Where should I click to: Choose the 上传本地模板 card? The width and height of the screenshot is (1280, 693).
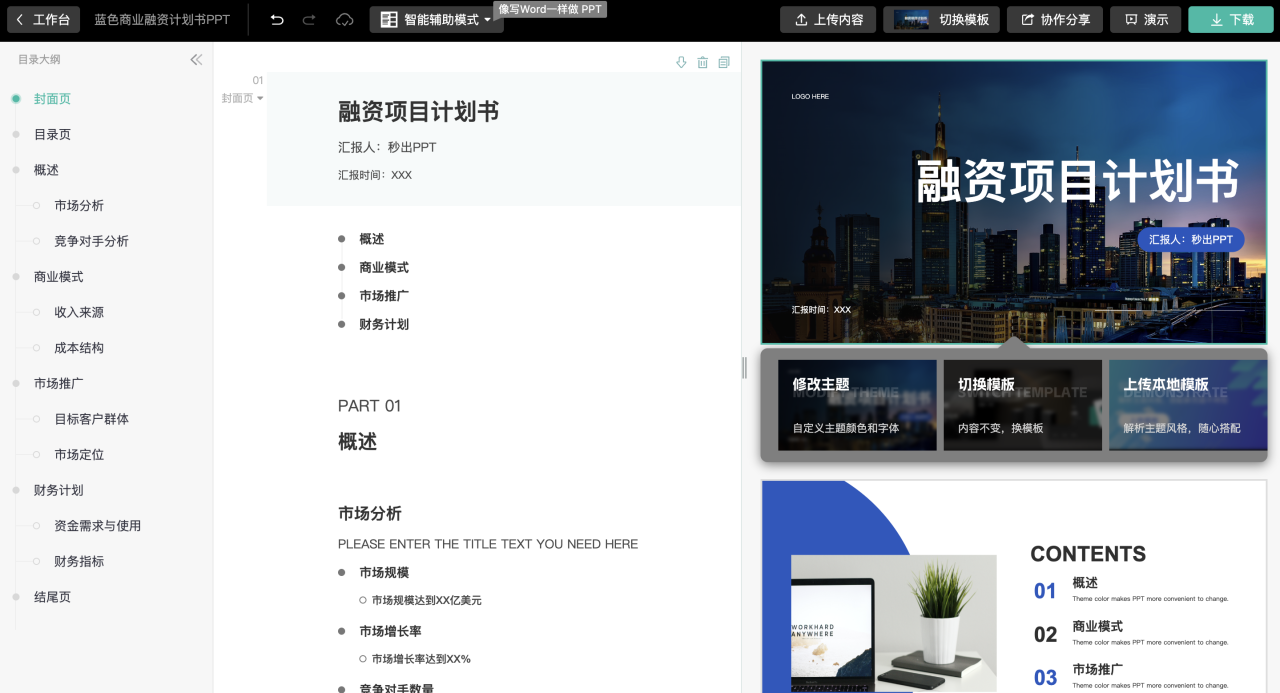(x=1187, y=405)
